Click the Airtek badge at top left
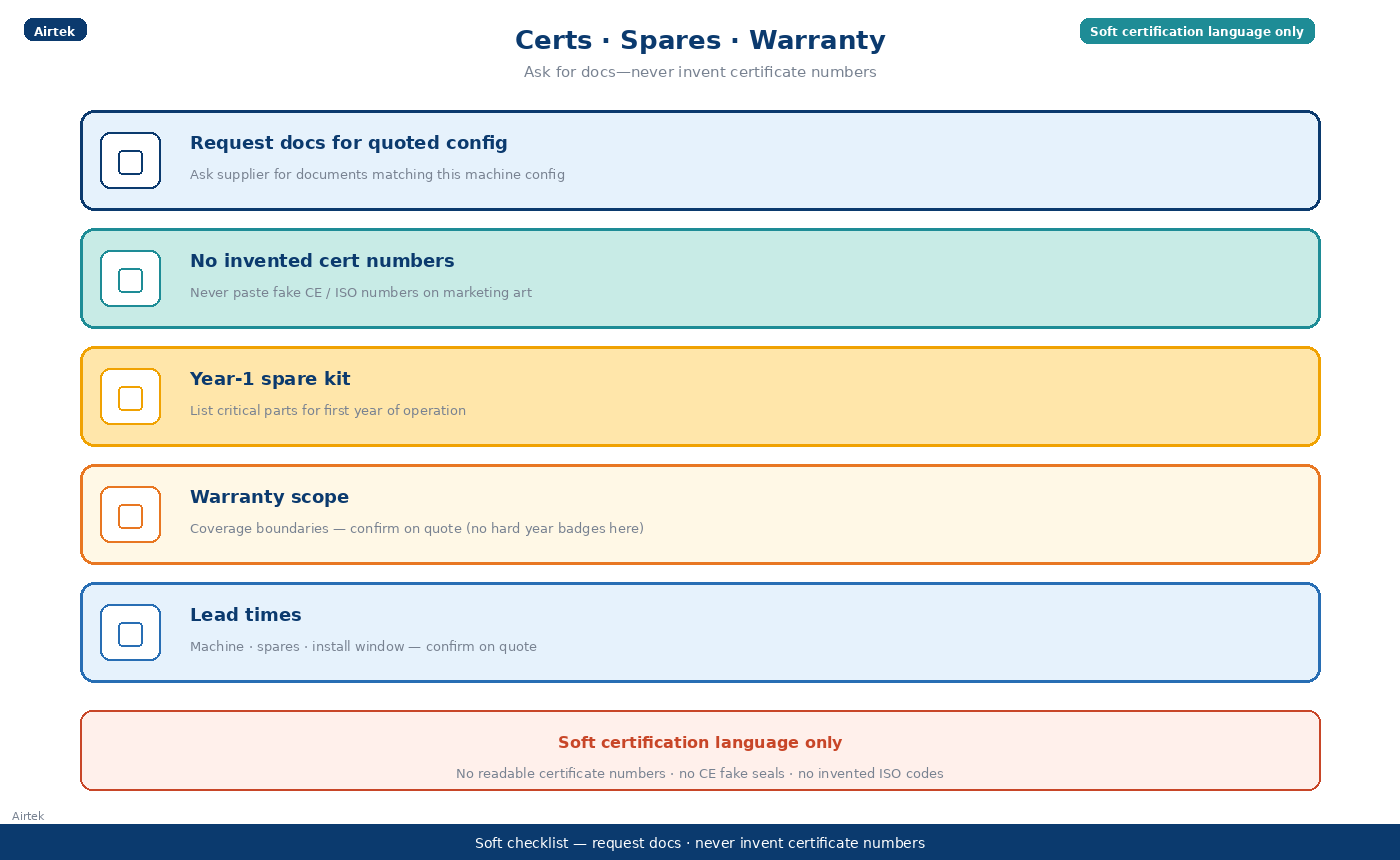 [x=55, y=31]
